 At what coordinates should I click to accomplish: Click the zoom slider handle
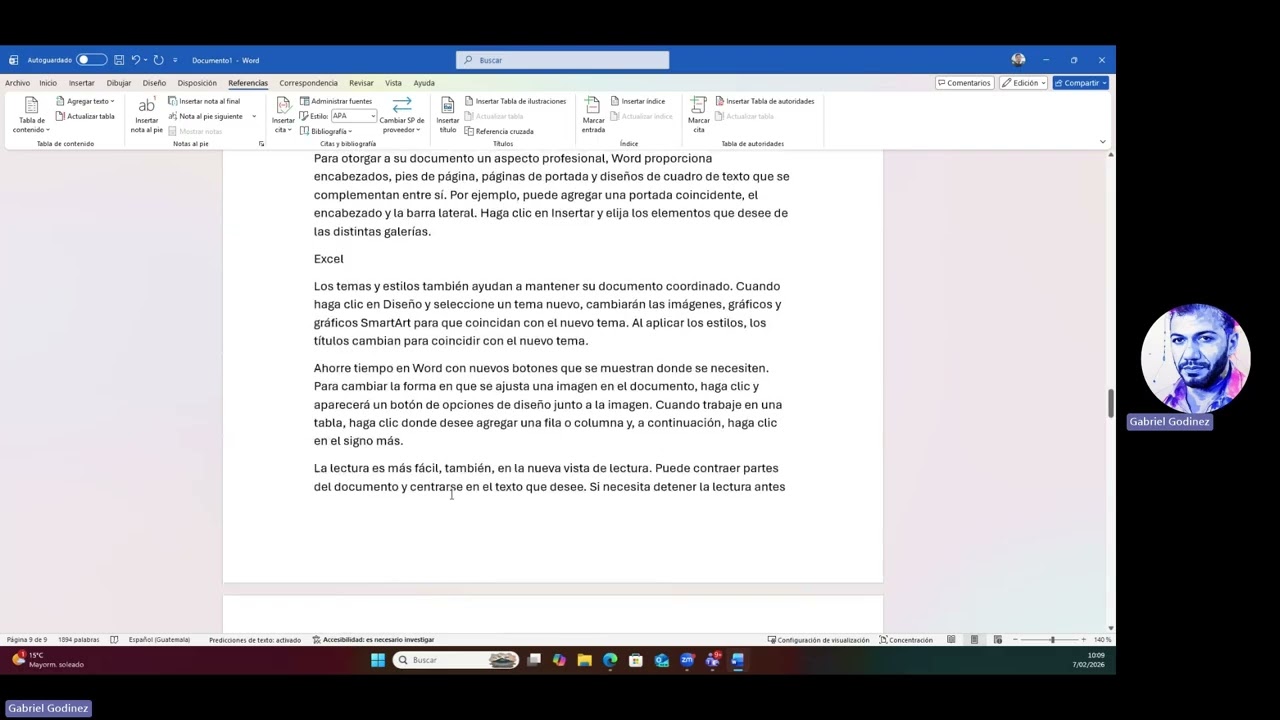(1052, 640)
